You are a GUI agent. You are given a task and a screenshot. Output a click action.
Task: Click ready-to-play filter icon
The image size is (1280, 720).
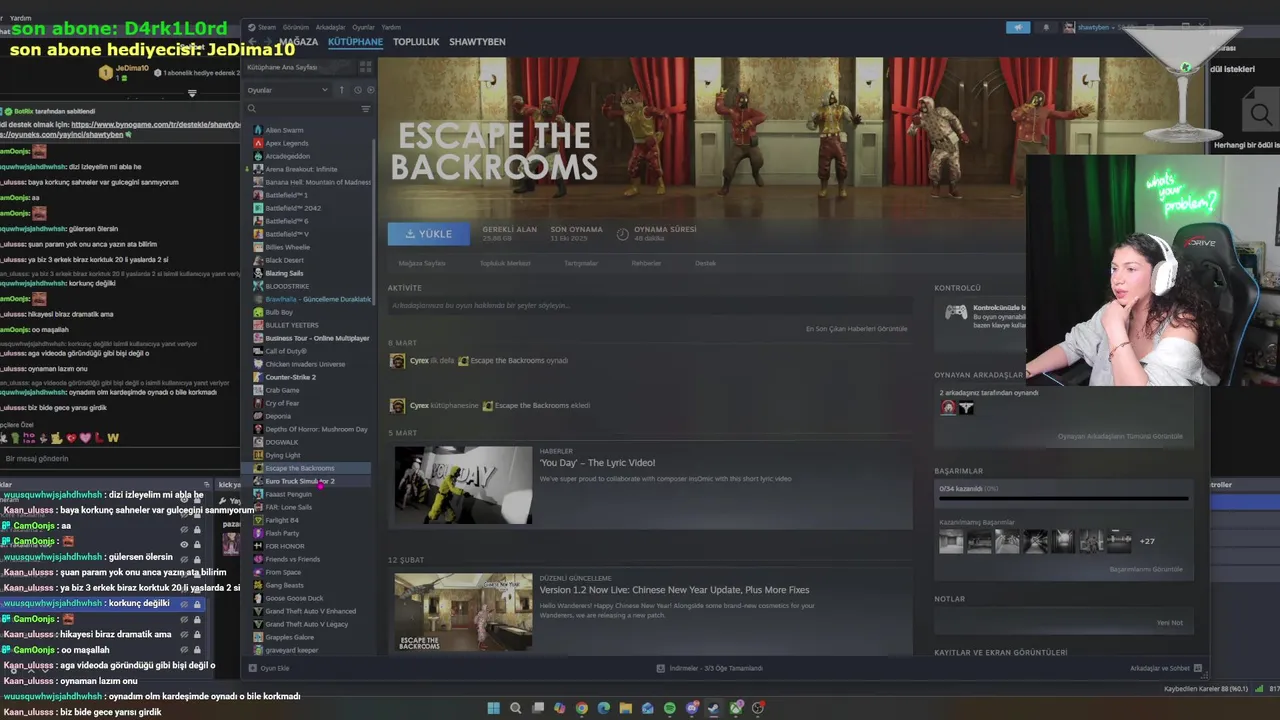[x=370, y=90]
